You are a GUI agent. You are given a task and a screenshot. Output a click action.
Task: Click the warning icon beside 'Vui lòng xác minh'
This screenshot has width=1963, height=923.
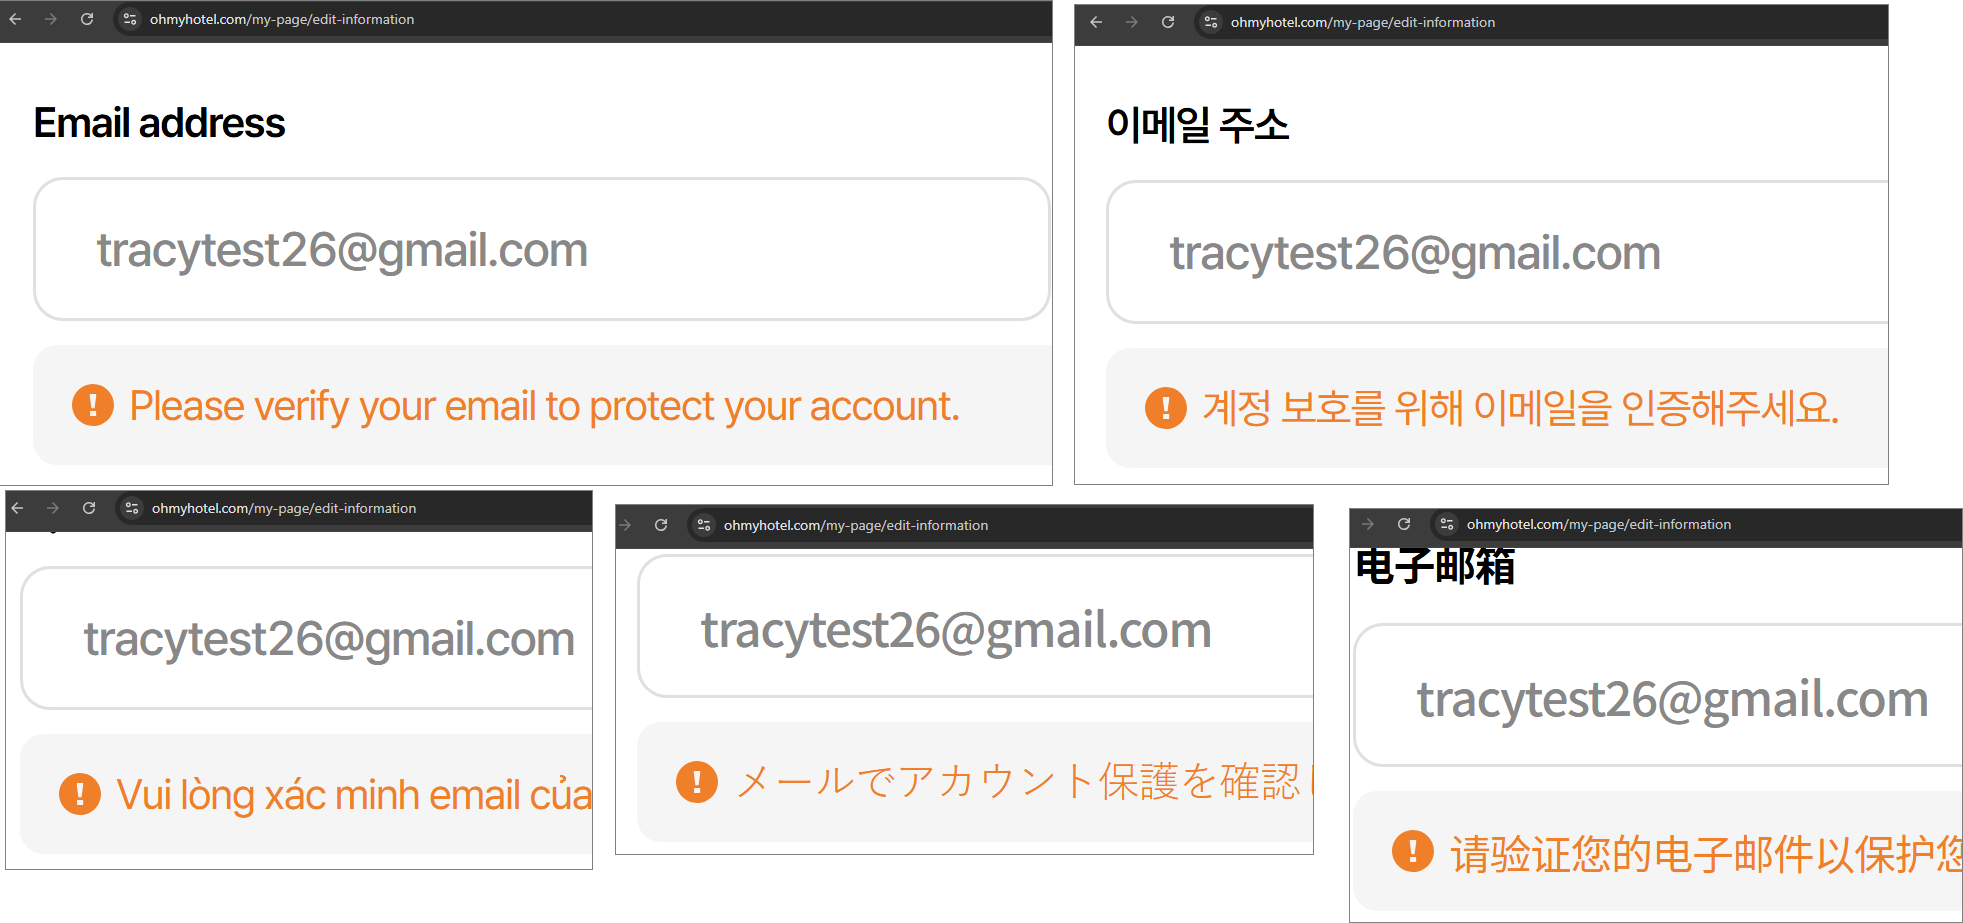[80, 794]
